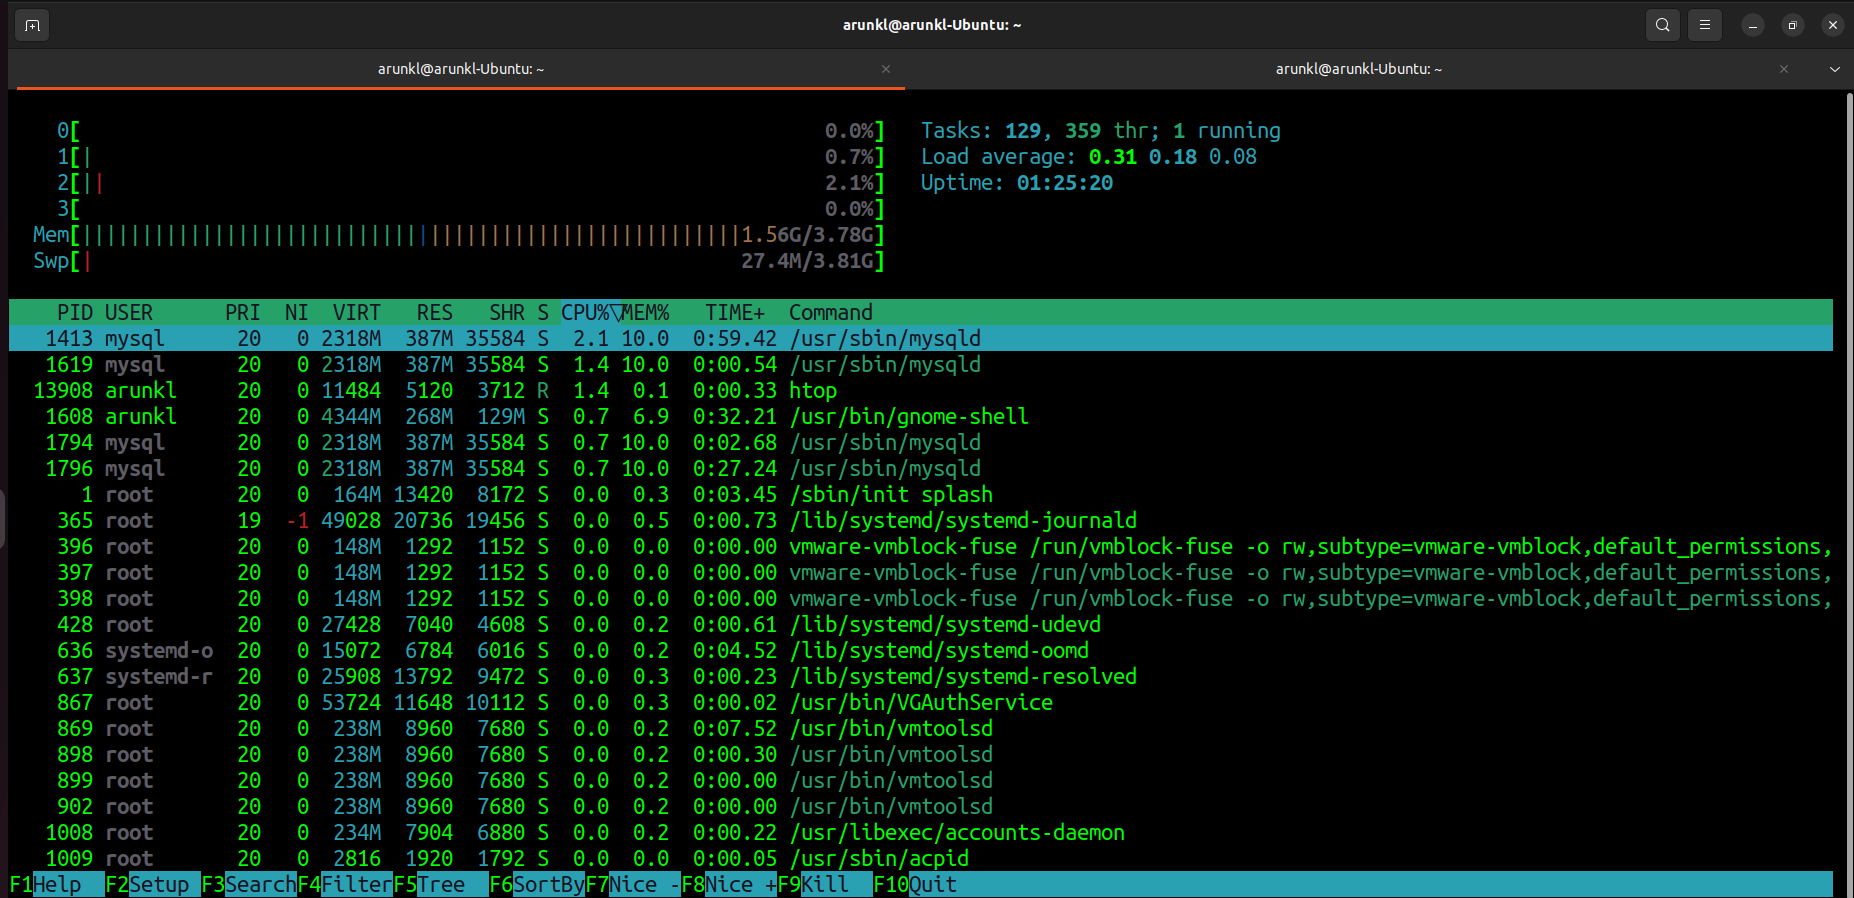Sort by the Command column header
The image size is (1854, 898).
[x=831, y=312]
